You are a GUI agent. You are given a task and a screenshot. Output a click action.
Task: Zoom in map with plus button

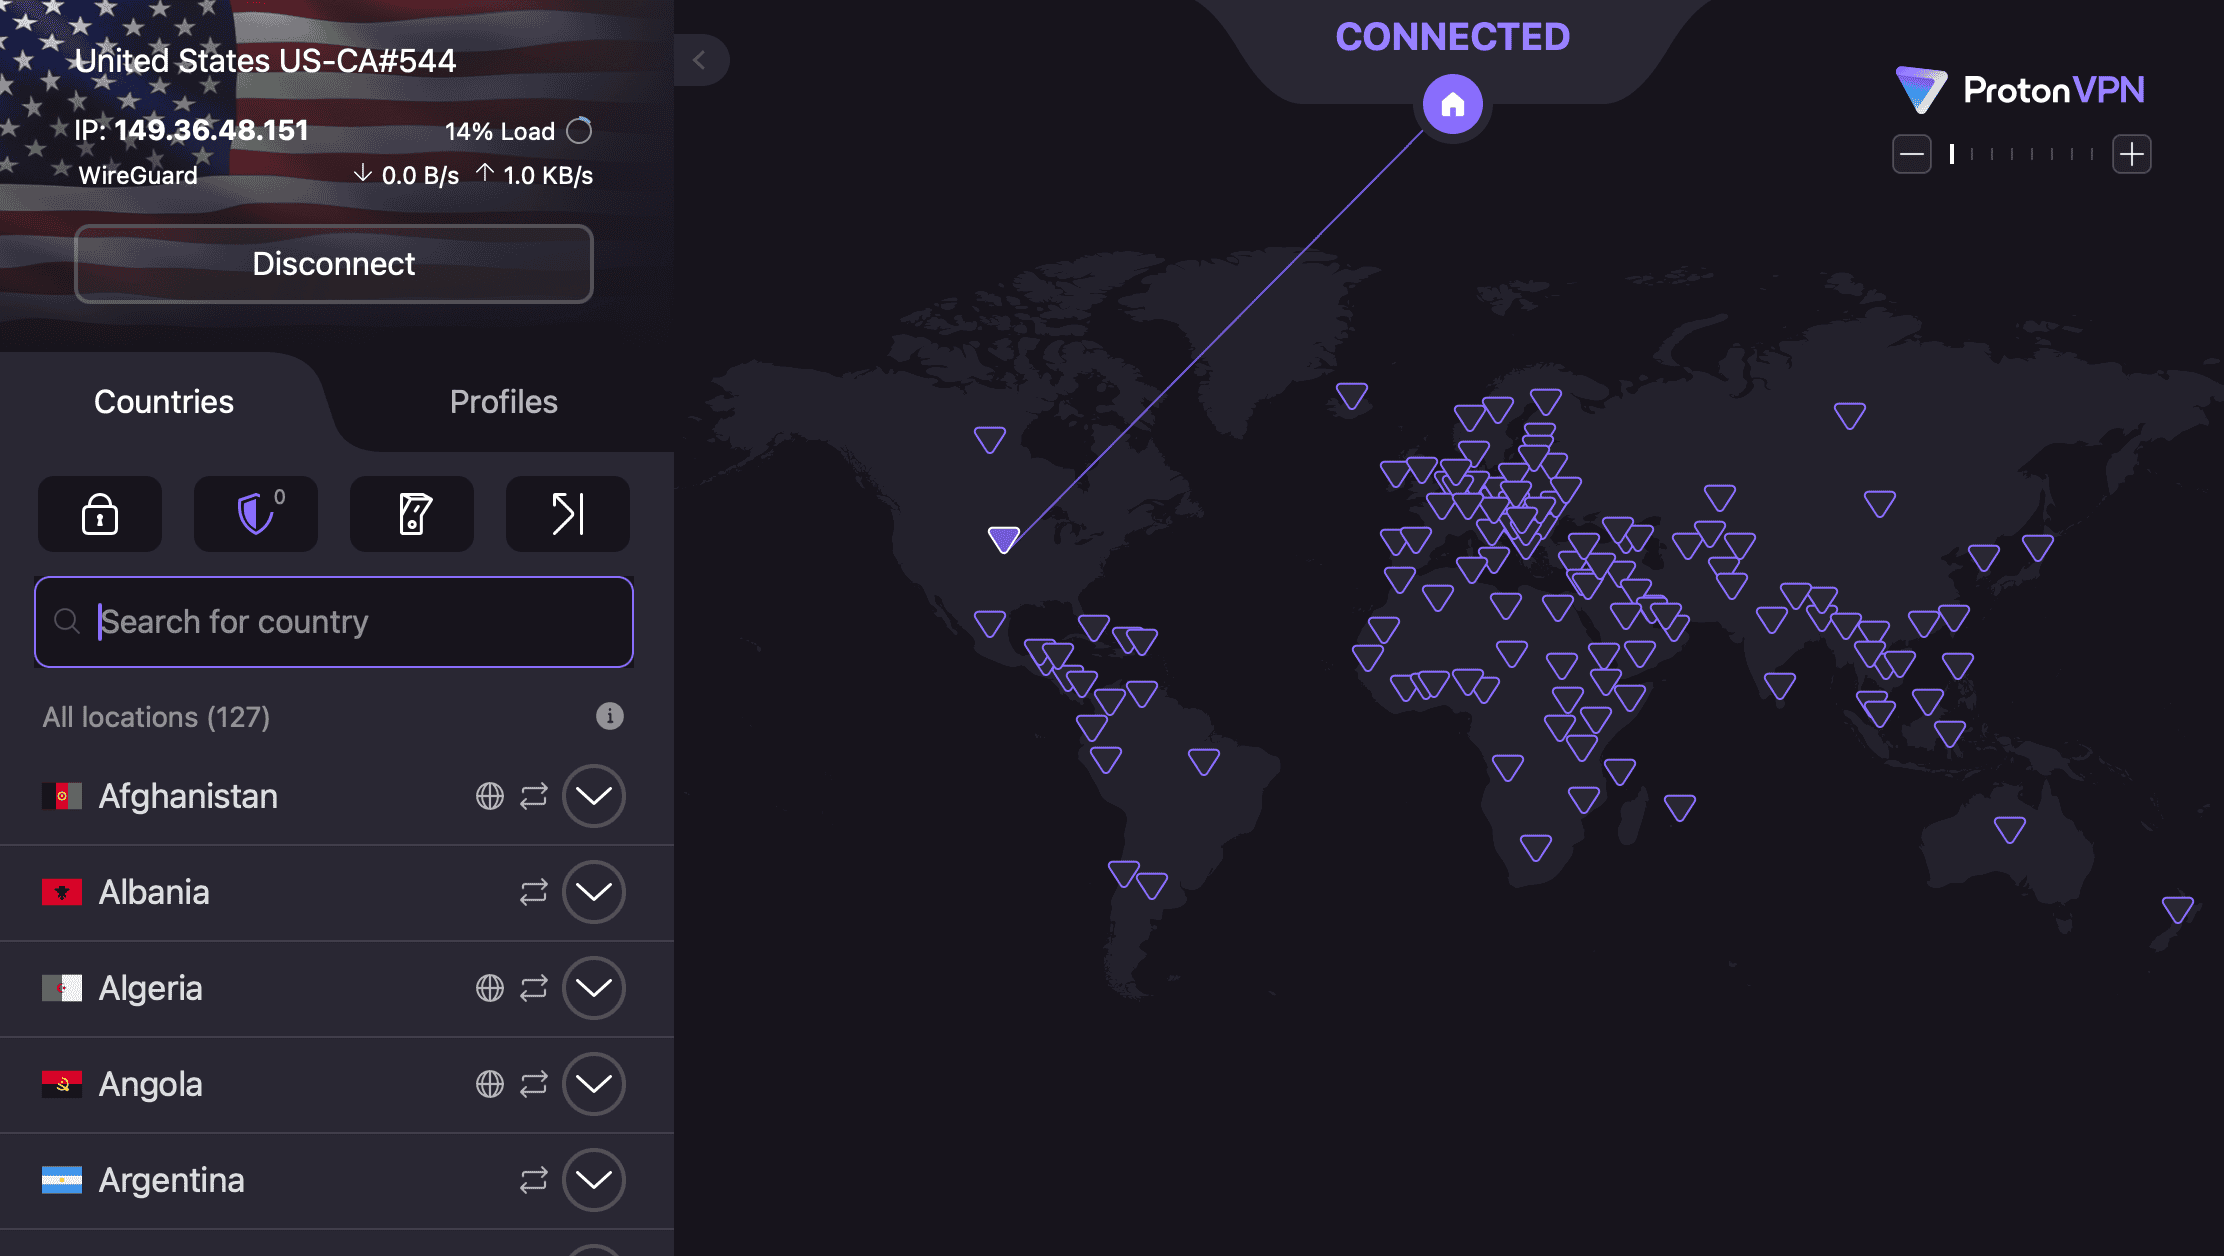pos(2131,154)
